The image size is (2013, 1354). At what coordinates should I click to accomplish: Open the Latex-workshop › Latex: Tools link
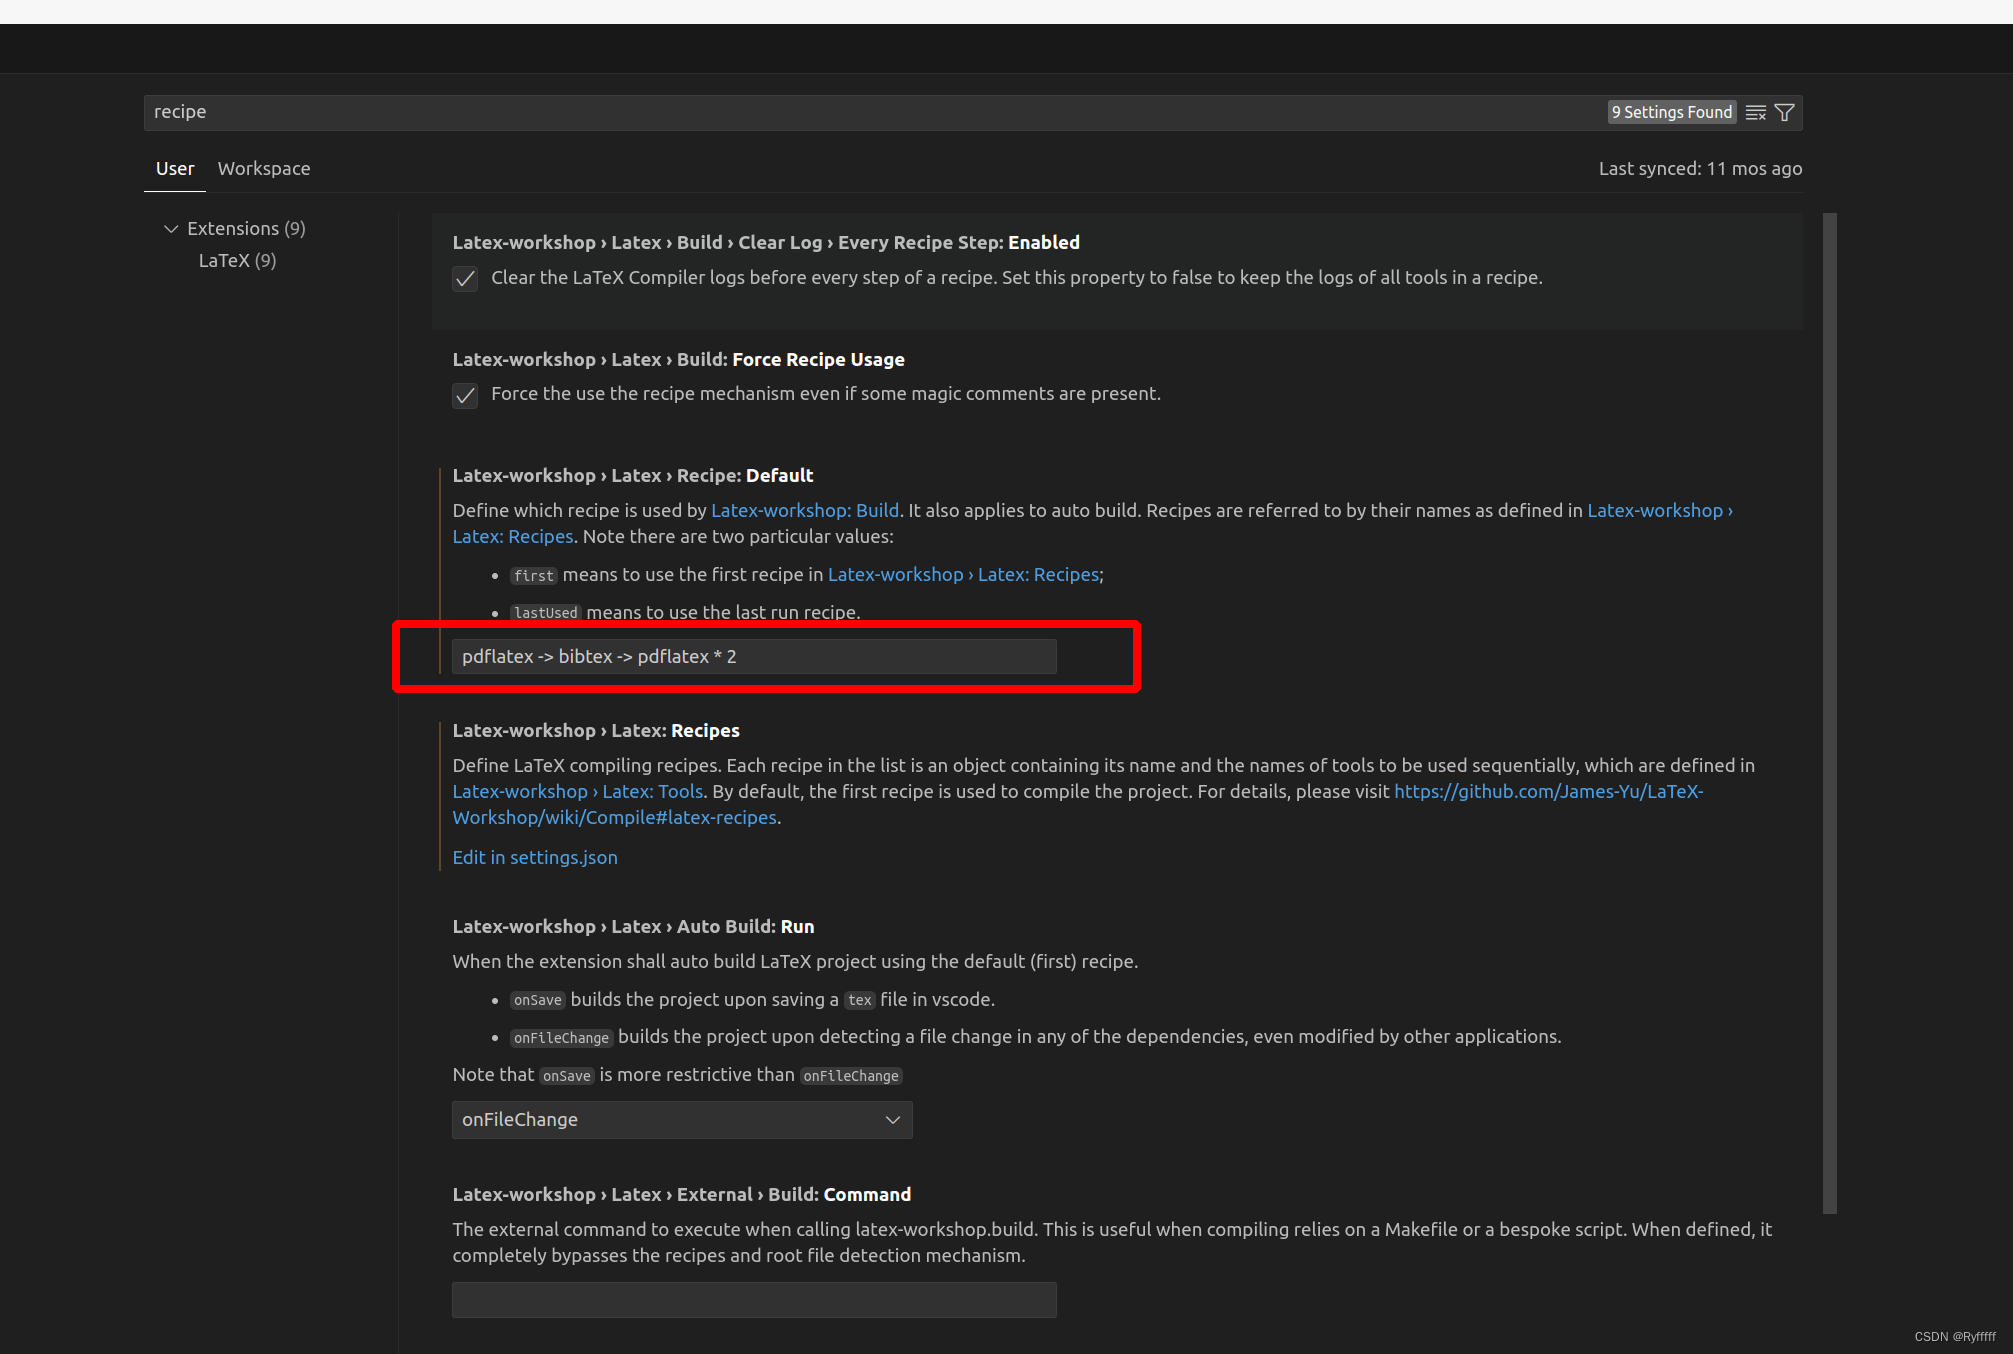click(x=578, y=792)
